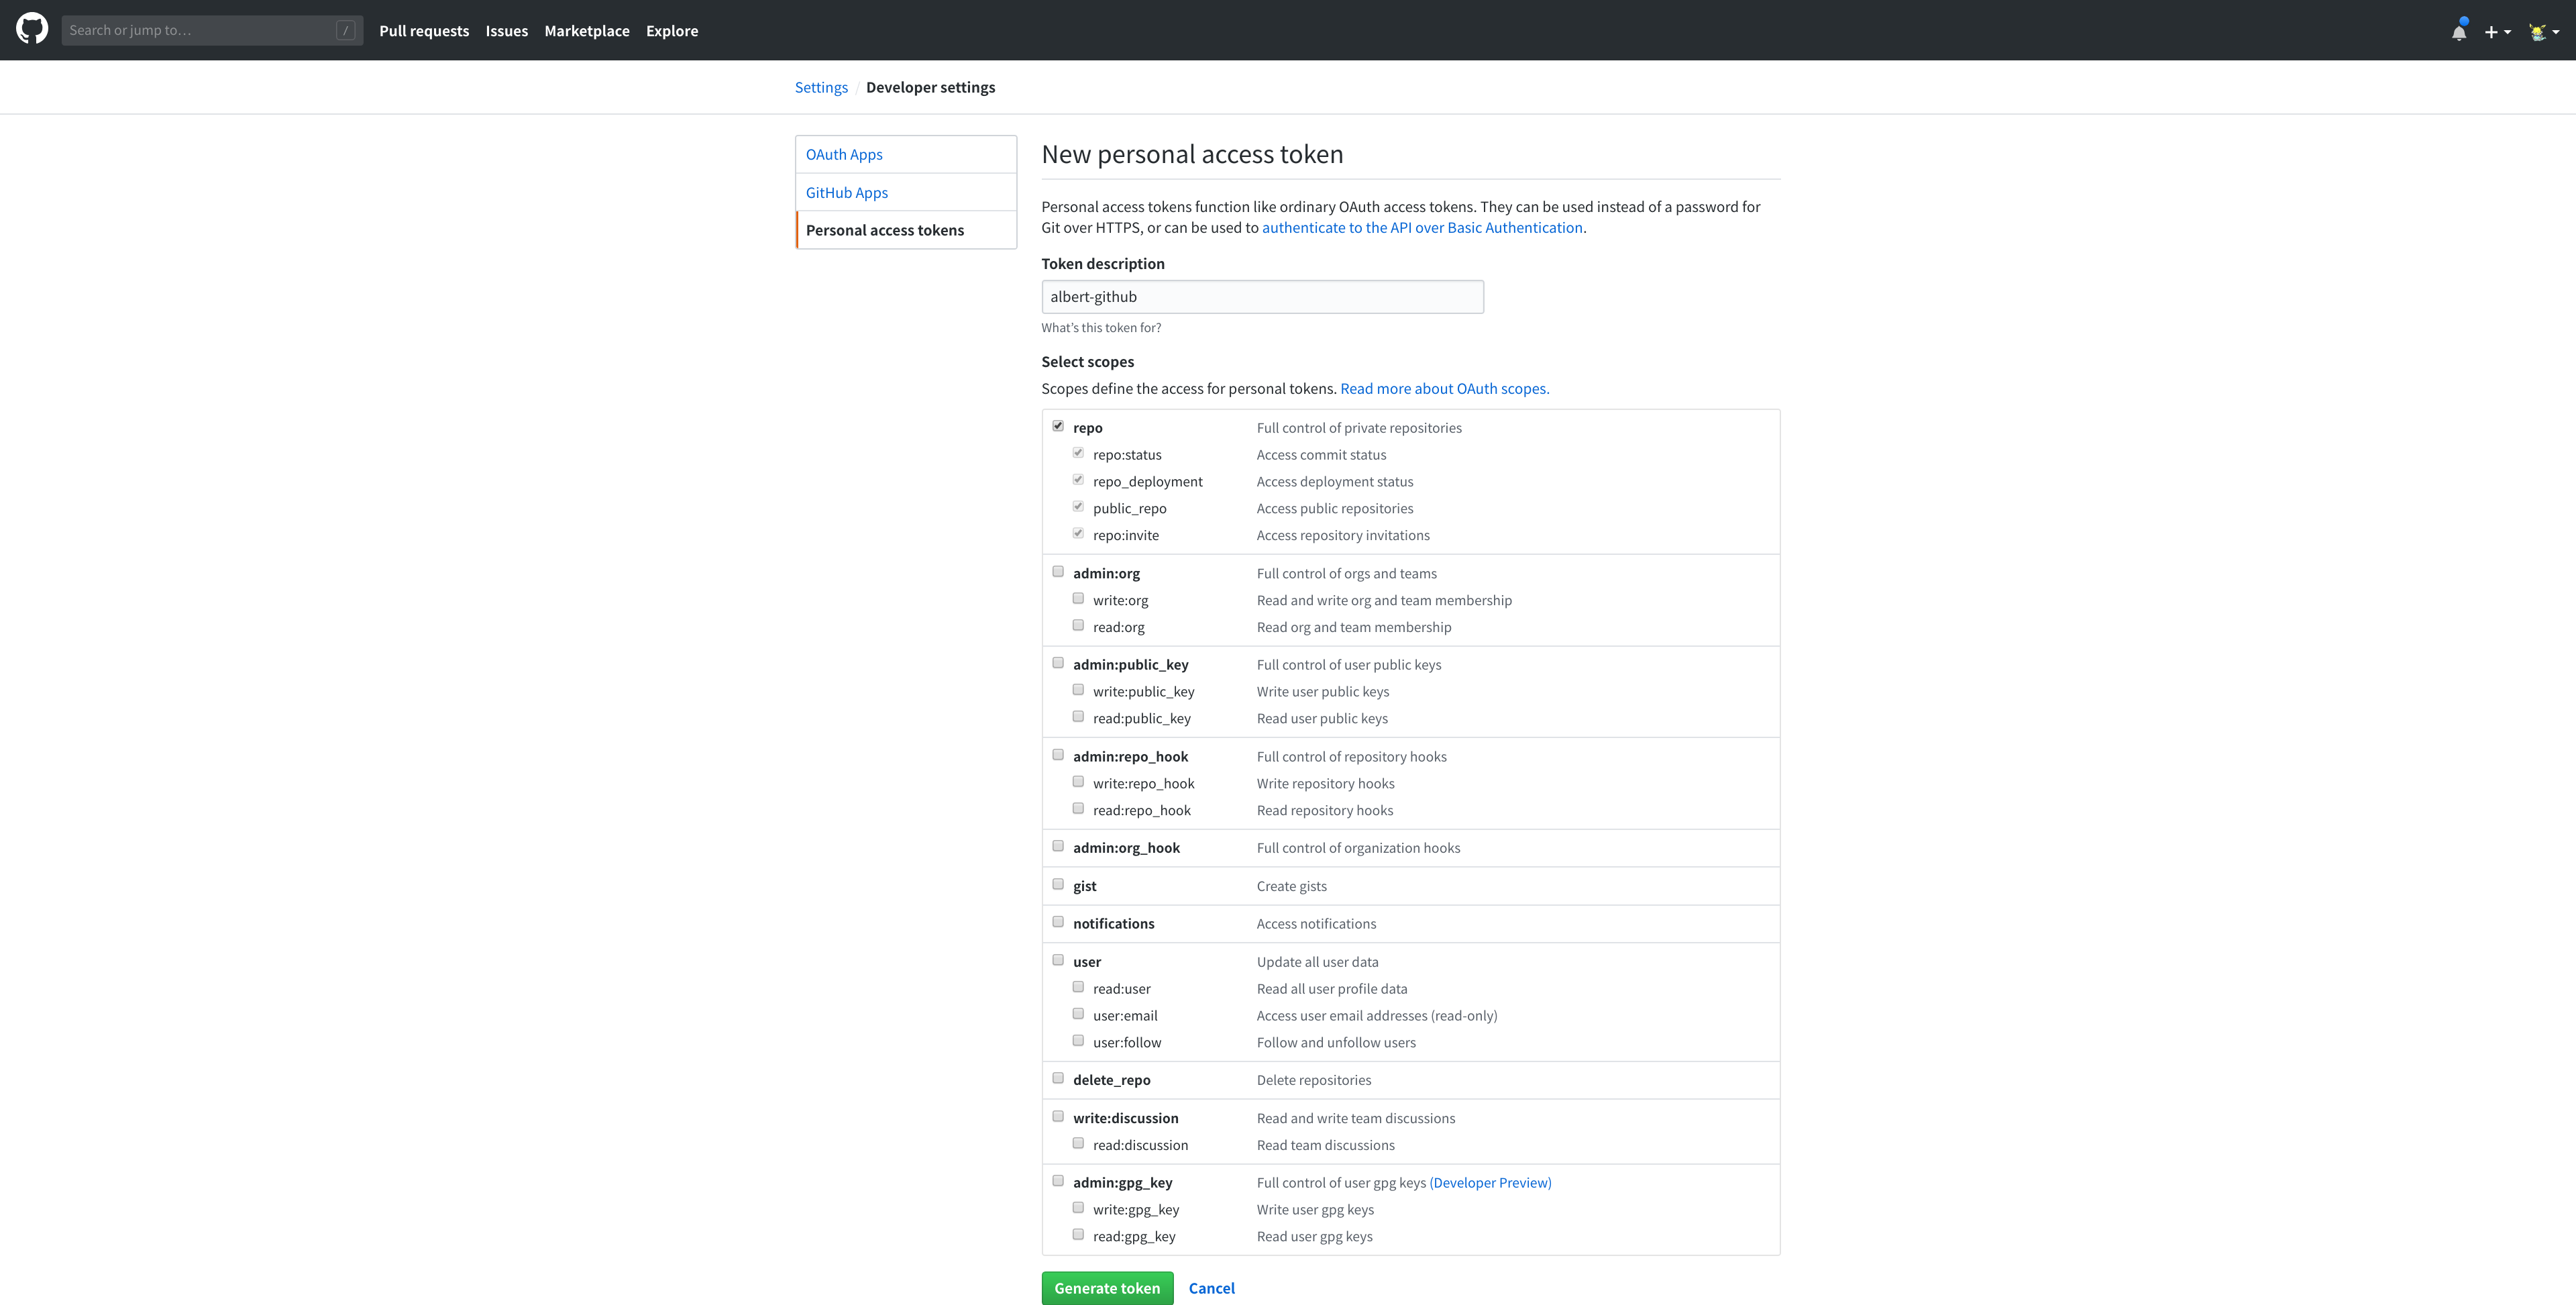2576x1305 pixels.
Task: Enable the admin:org scope checkbox
Action: [x=1058, y=572]
